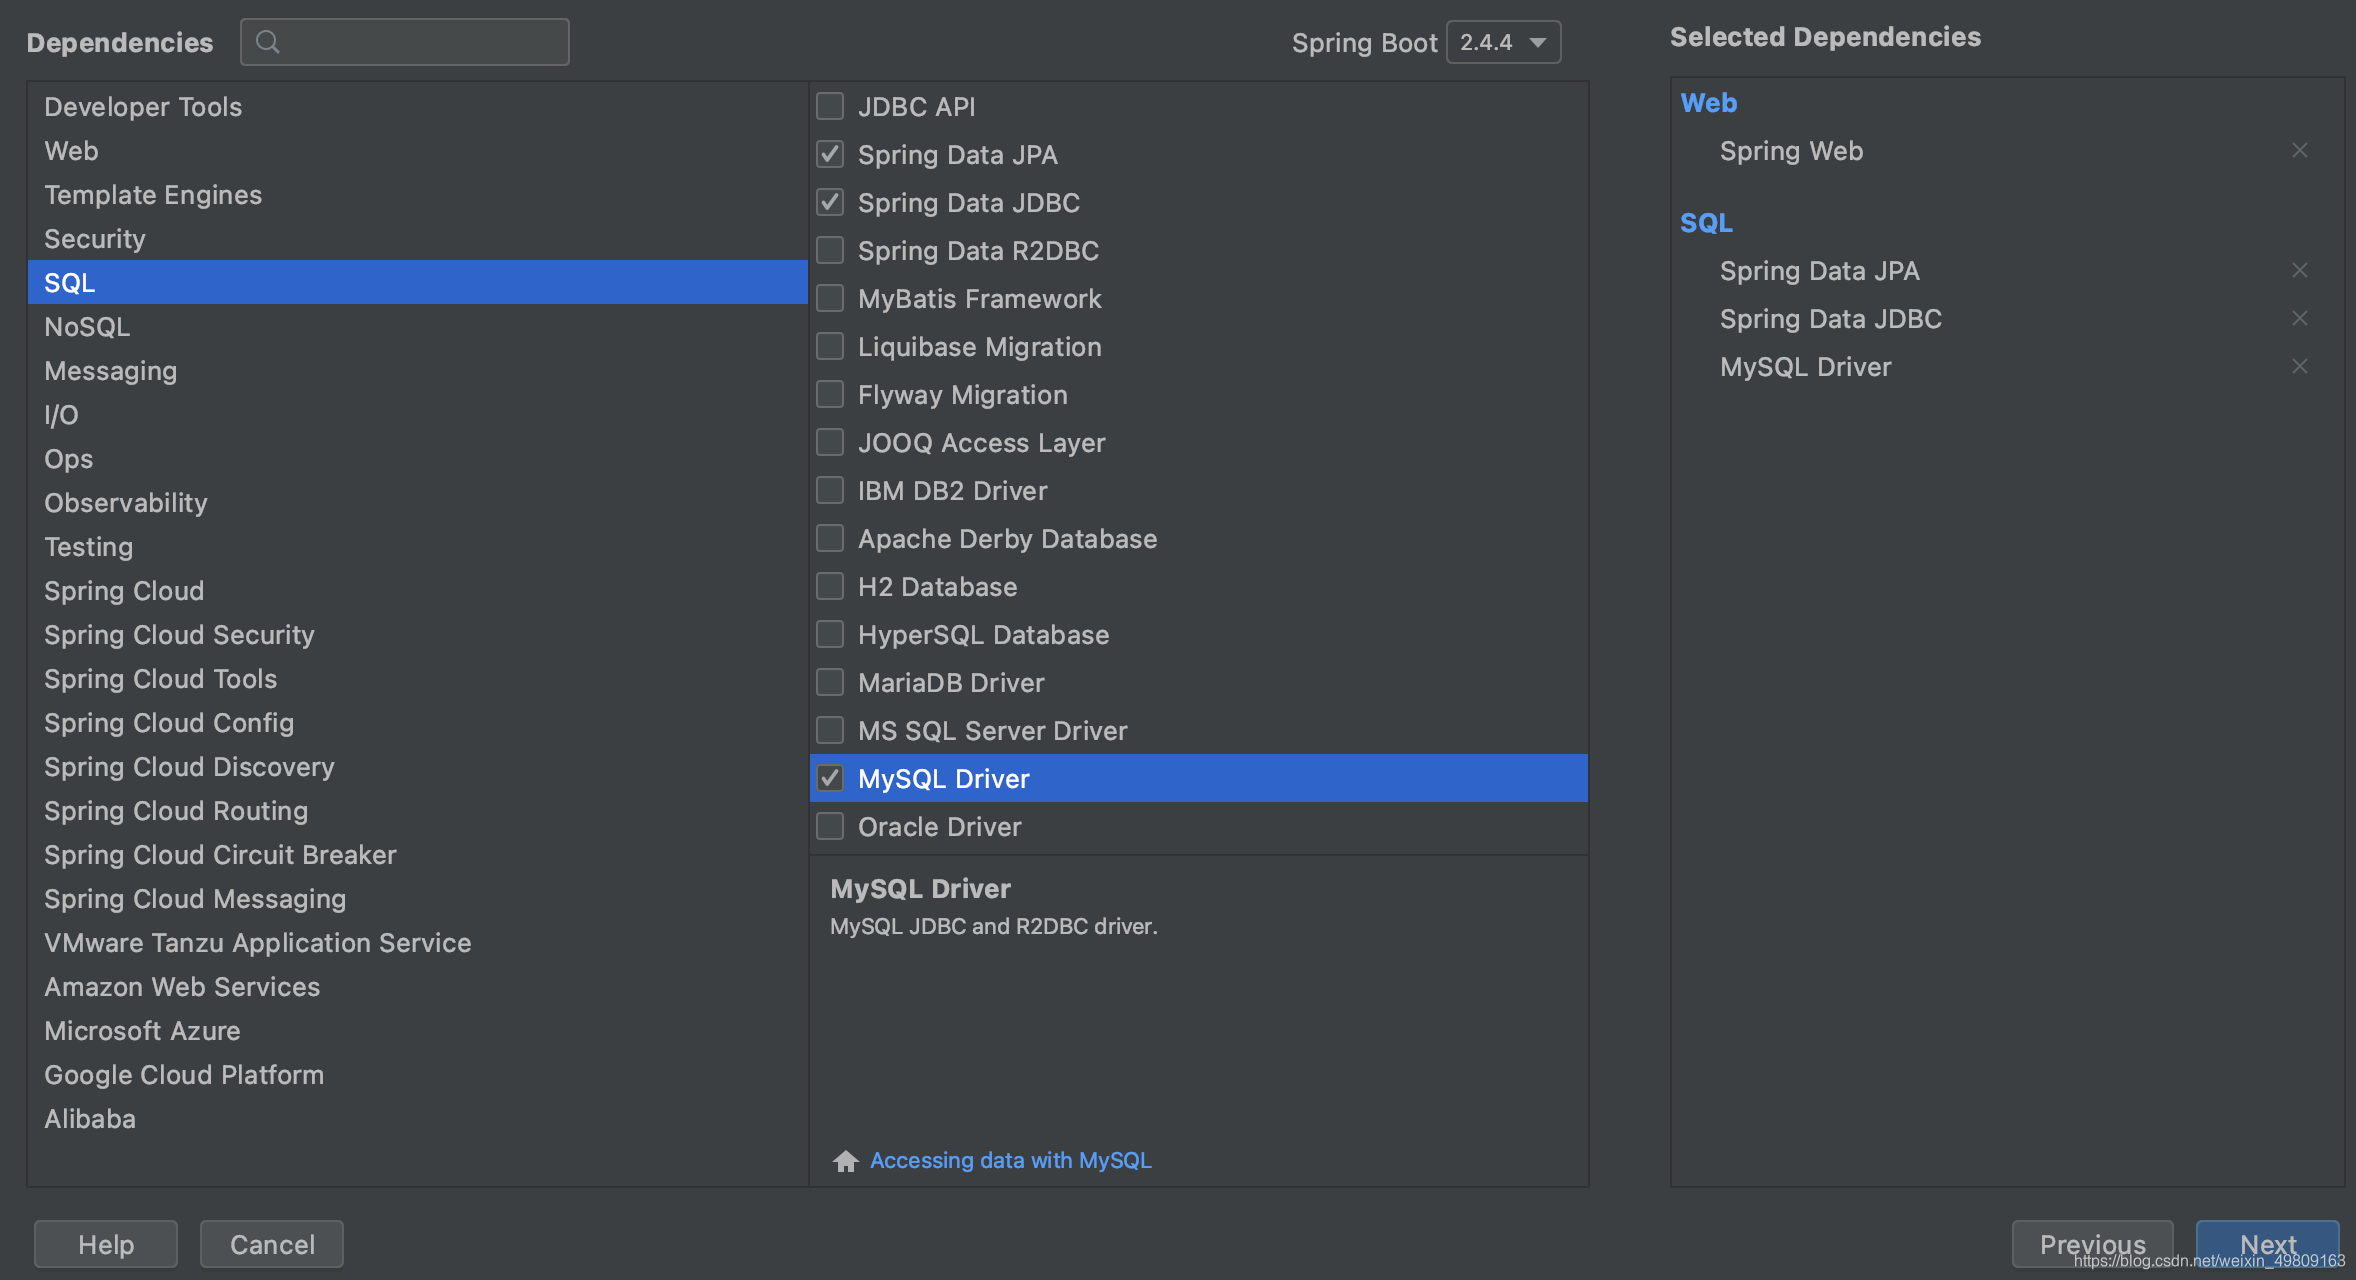
Task: Select the Security category
Action: (x=417, y=238)
